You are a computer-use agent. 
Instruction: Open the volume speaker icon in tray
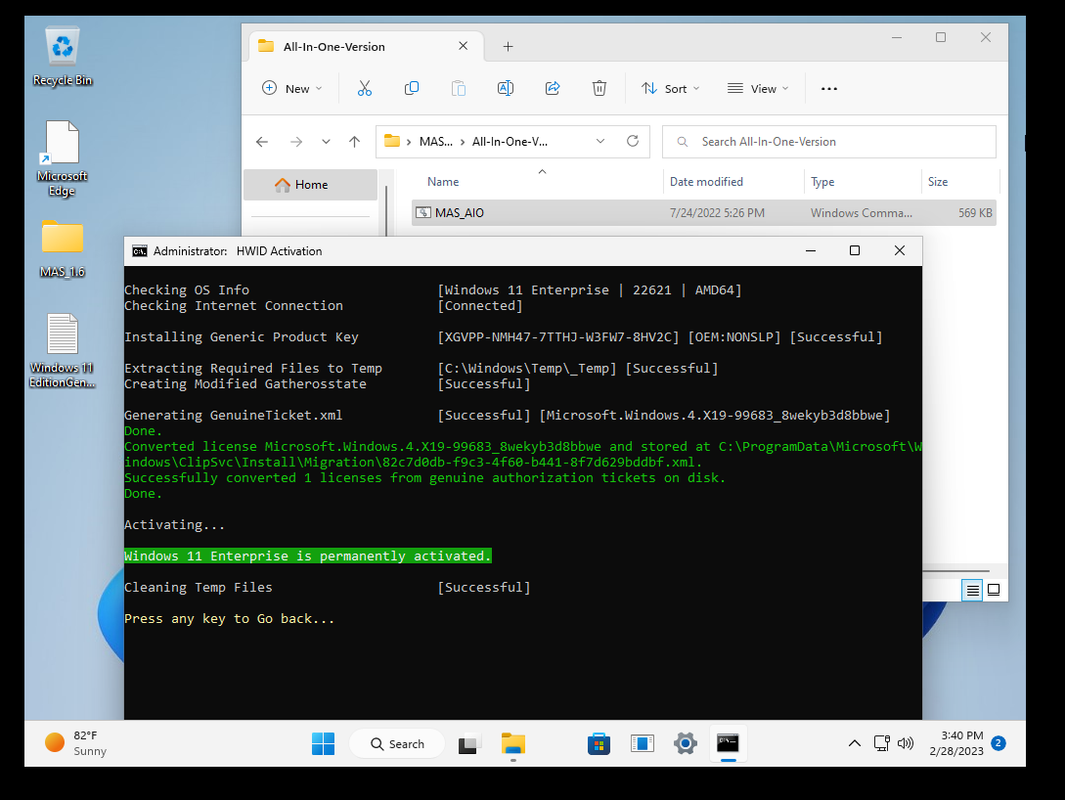click(905, 744)
